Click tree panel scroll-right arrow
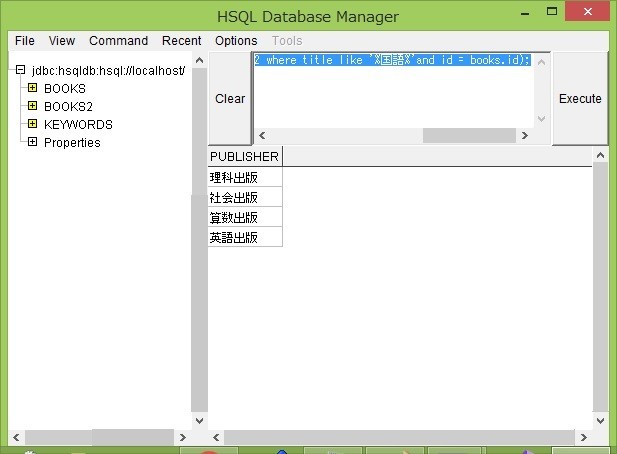617x454 pixels. point(183,437)
